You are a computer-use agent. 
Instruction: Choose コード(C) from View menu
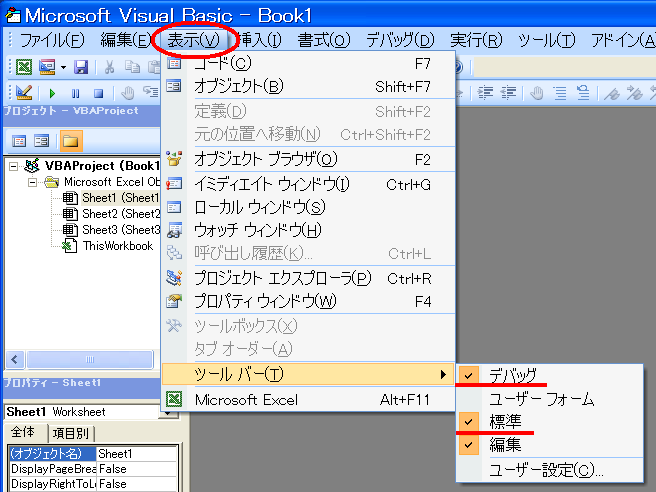tap(308, 64)
